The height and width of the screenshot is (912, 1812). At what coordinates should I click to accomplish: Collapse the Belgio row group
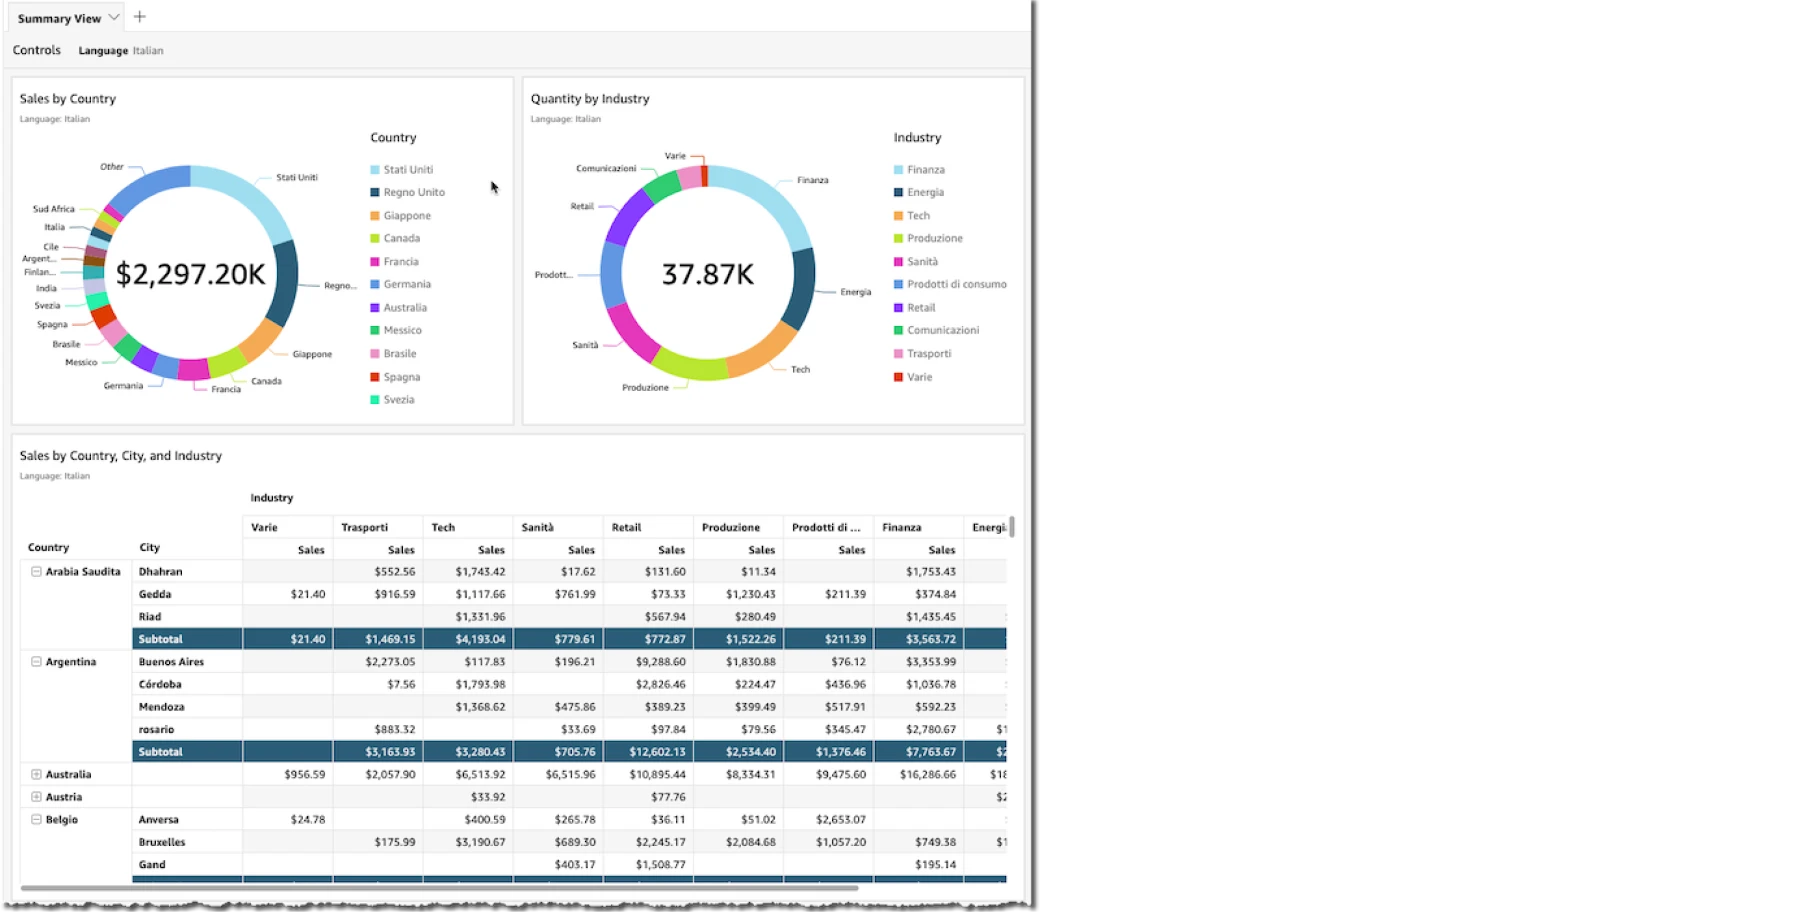[x=36, y=820]
